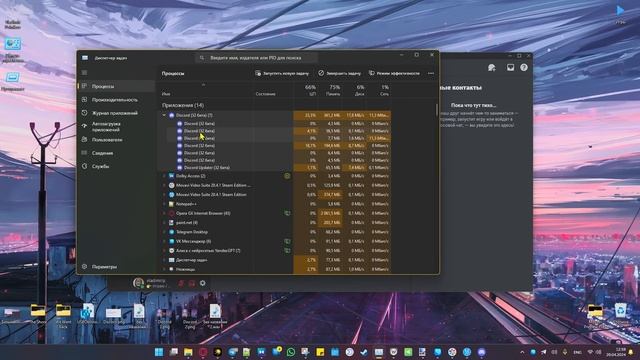Toggle microphone mute in Discord user panel
The image size is (640, 360).
pos(181,283)
